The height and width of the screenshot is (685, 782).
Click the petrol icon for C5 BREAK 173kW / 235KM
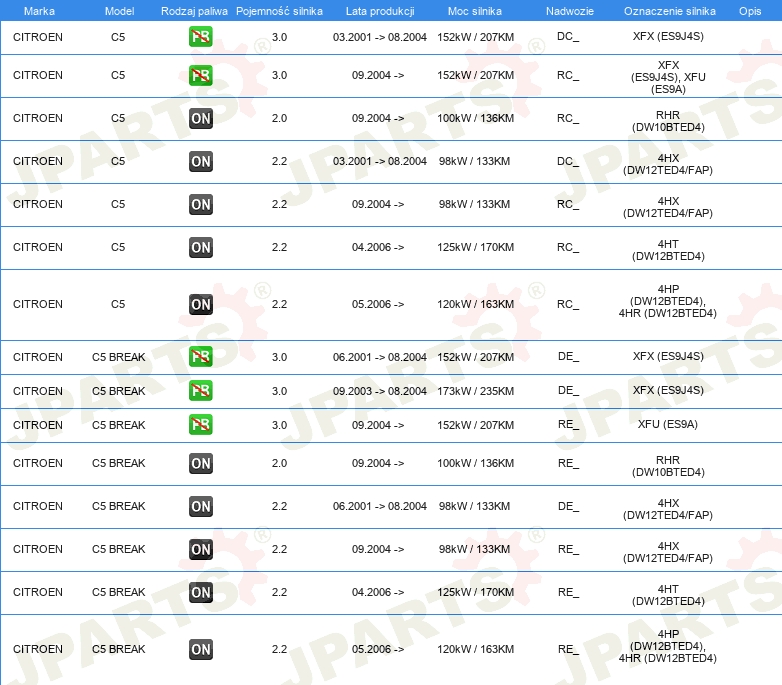(x=200, y=391)
